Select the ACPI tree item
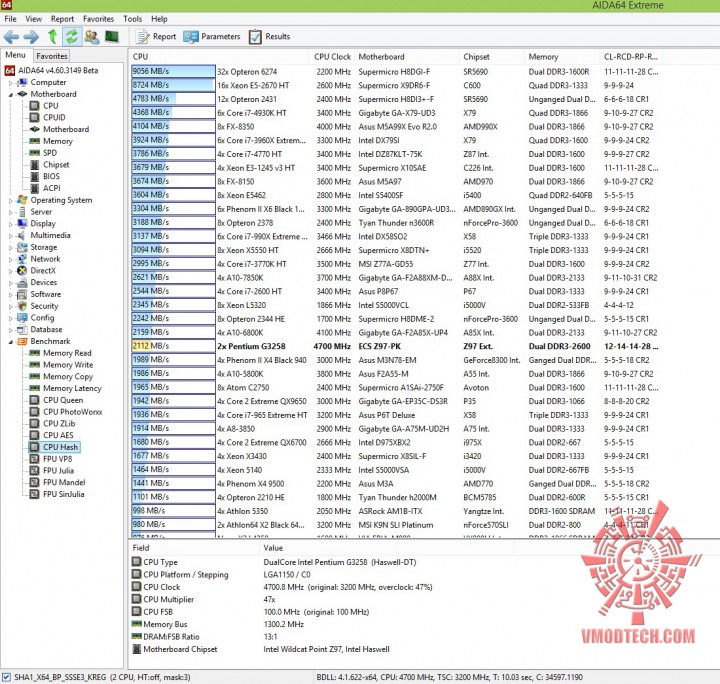 click(45, 188)
